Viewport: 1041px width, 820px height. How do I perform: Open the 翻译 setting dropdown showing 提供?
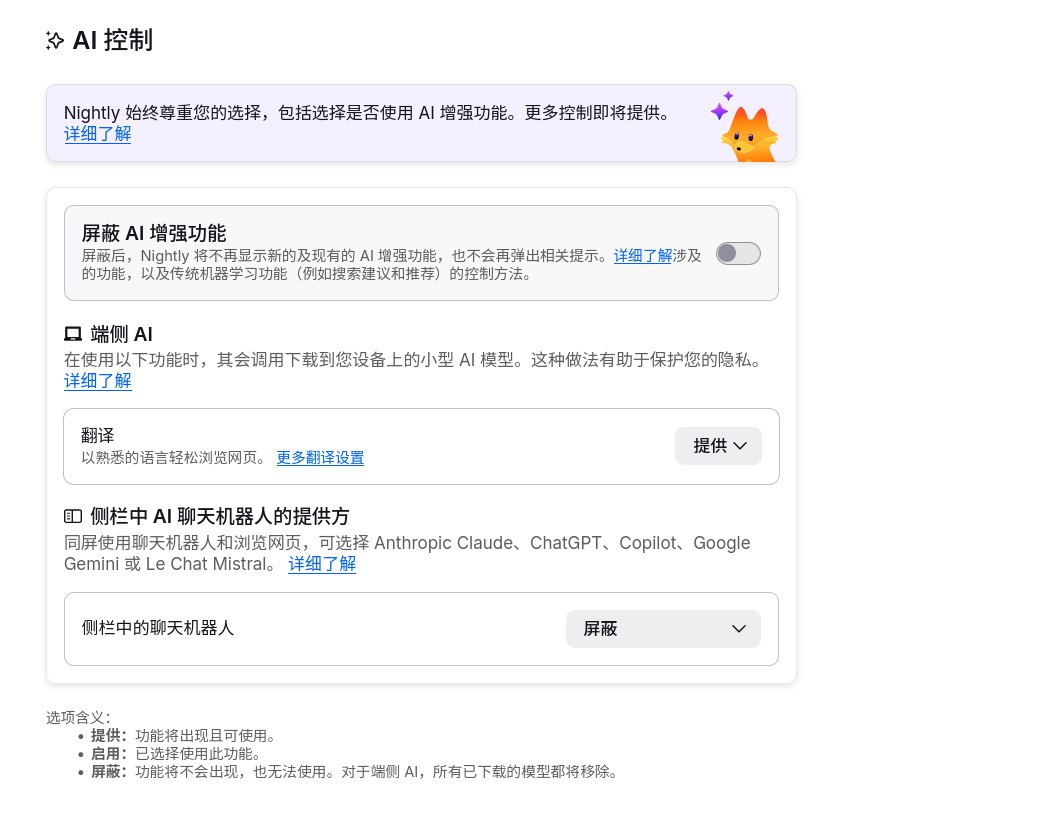point(718,446)
